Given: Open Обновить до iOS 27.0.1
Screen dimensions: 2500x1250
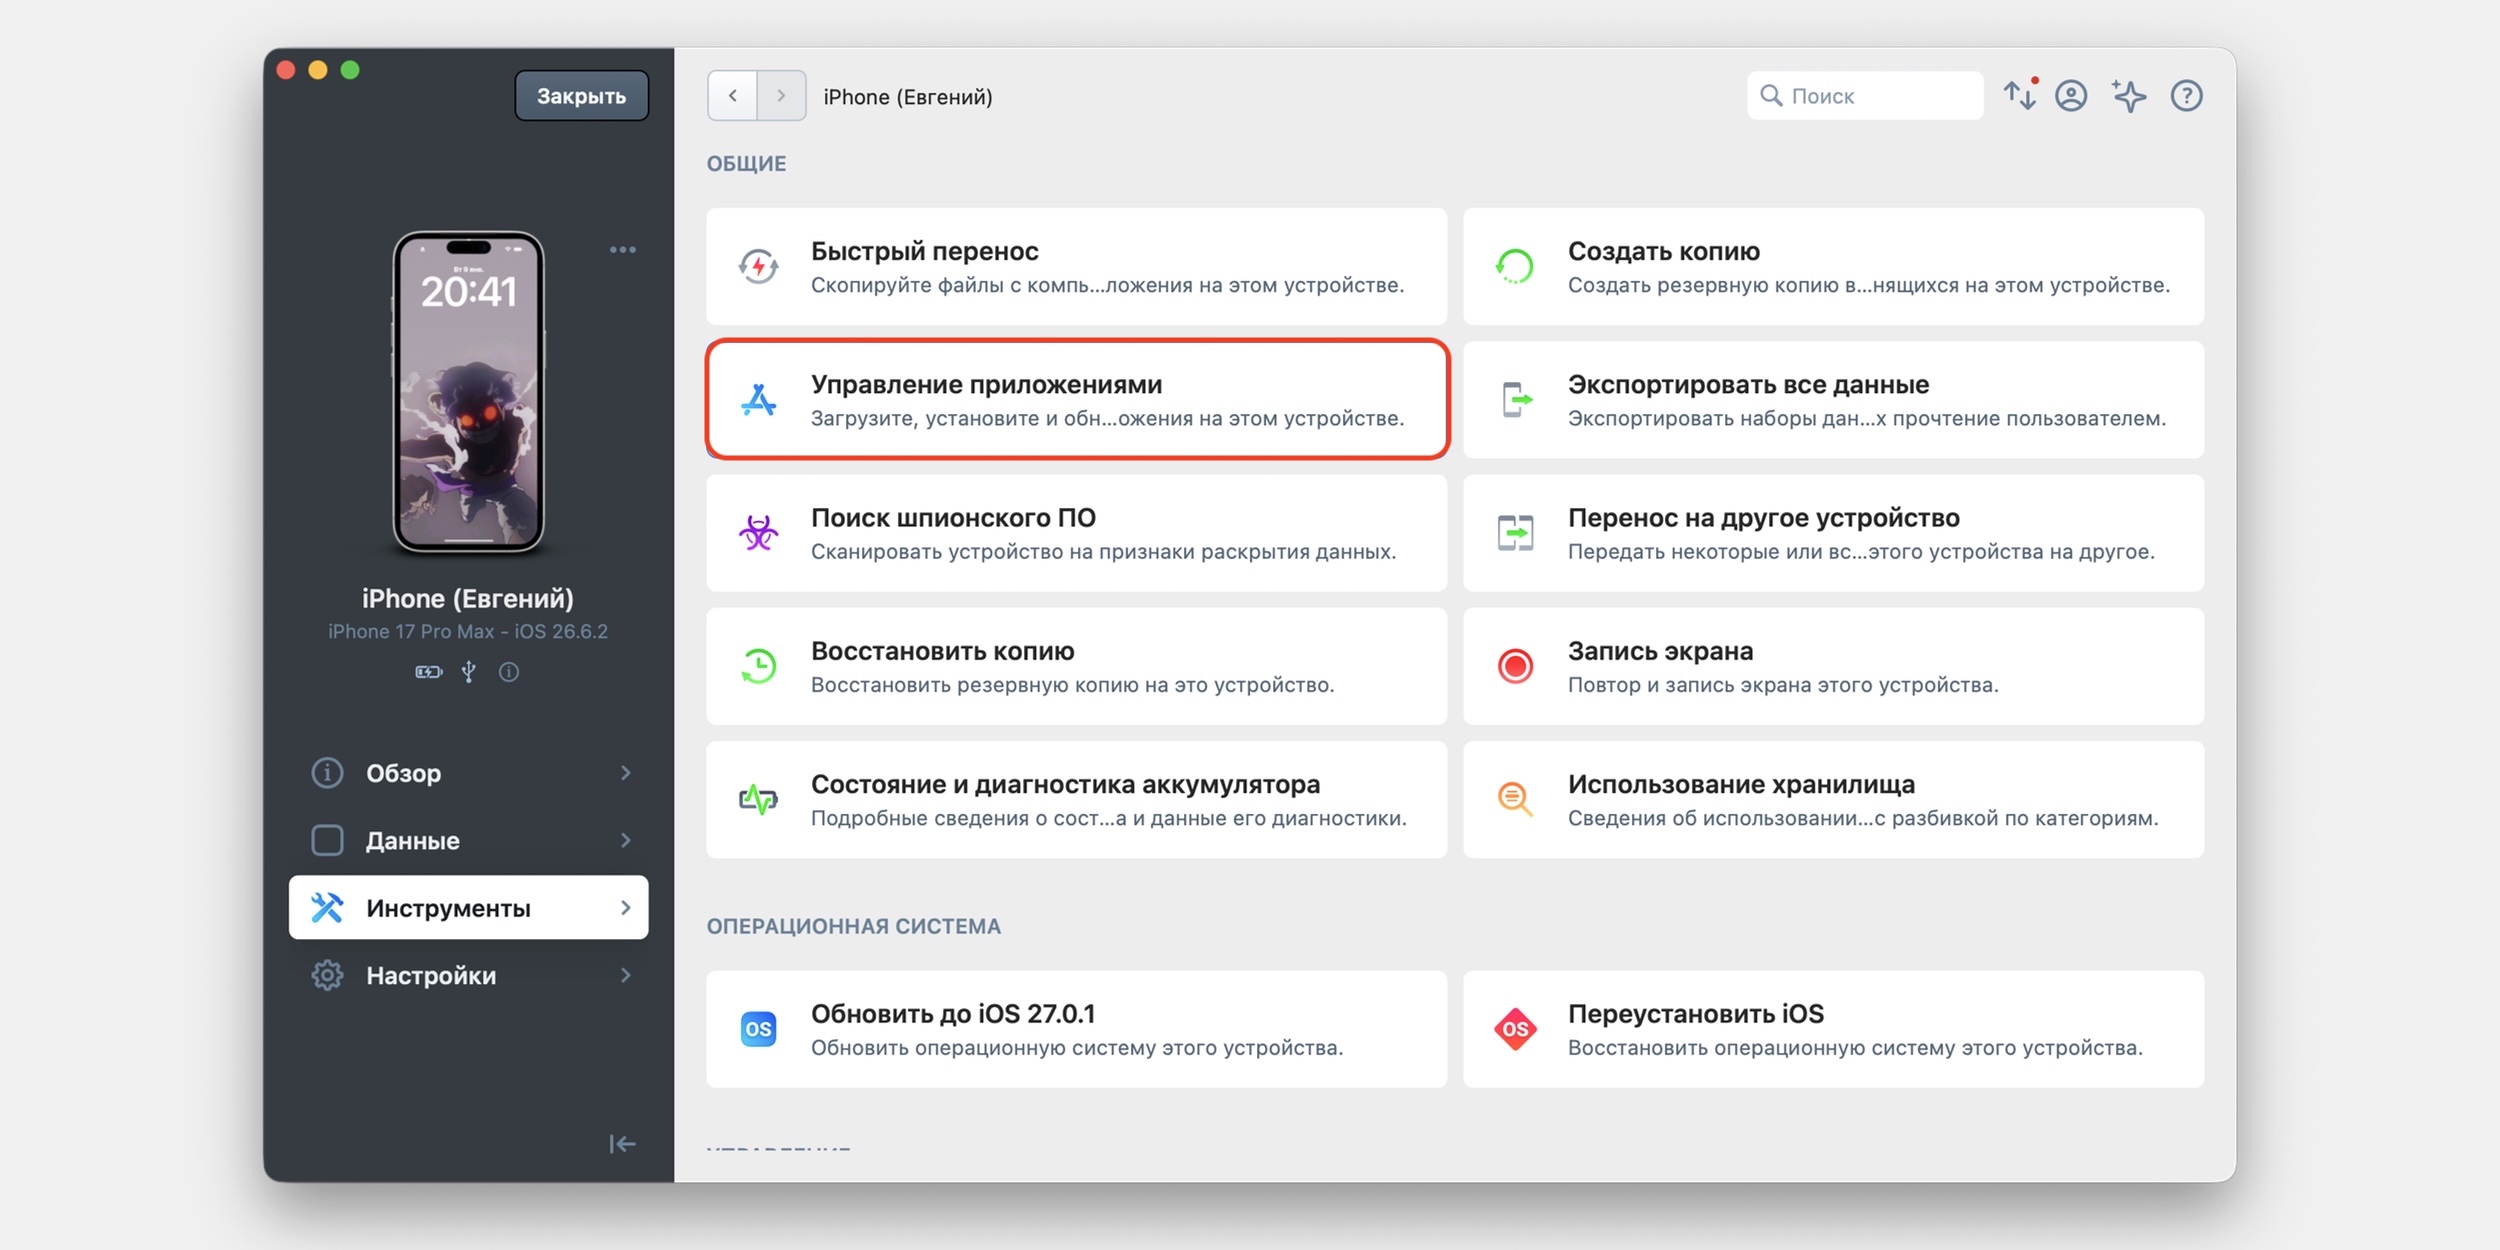Looking at the screenshot, I should [x=1076, y=1029].
